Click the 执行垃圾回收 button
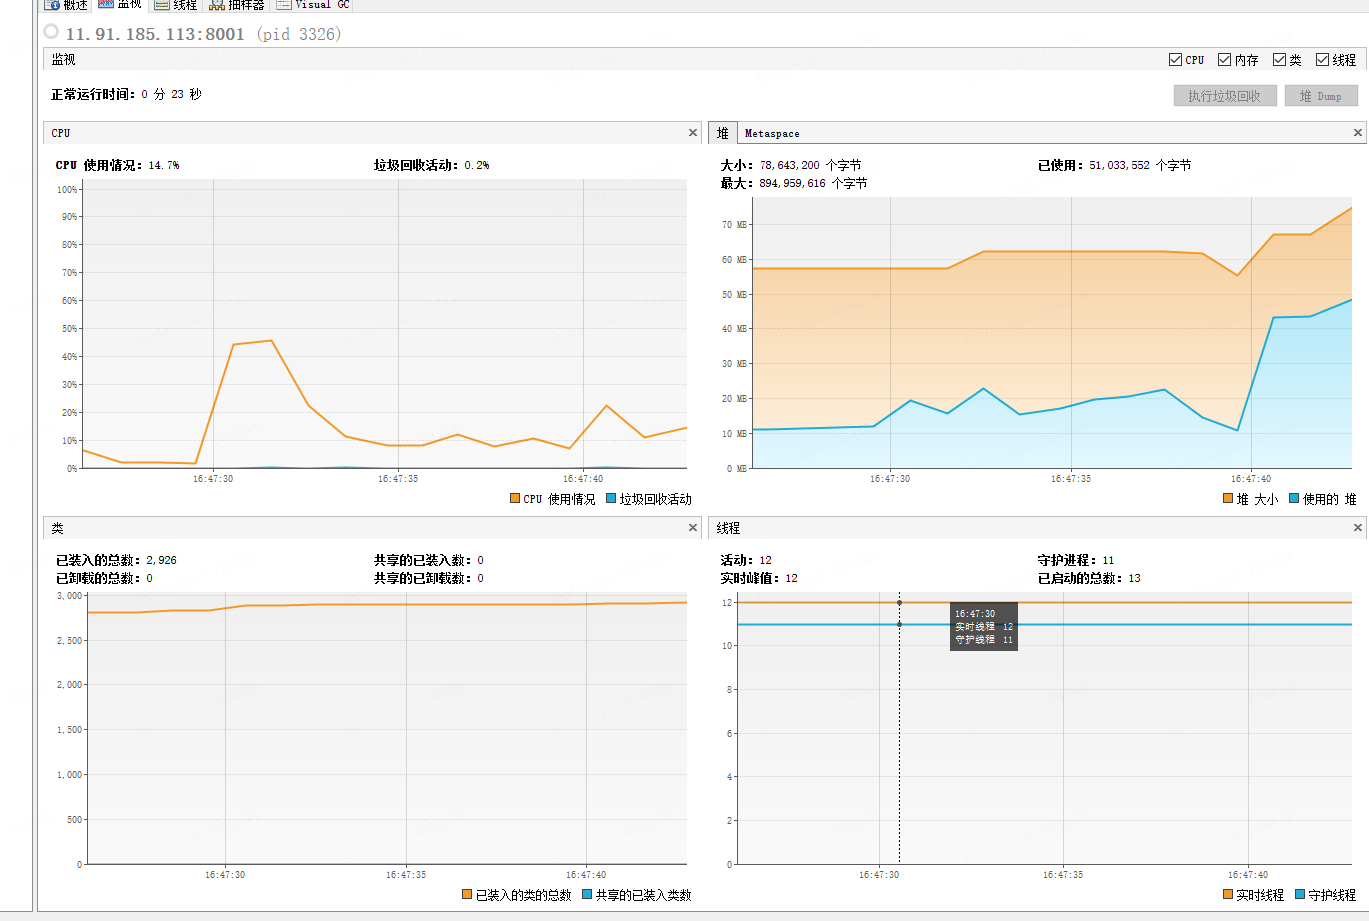Screen dimensions: 1369x921 (1225, 96)
